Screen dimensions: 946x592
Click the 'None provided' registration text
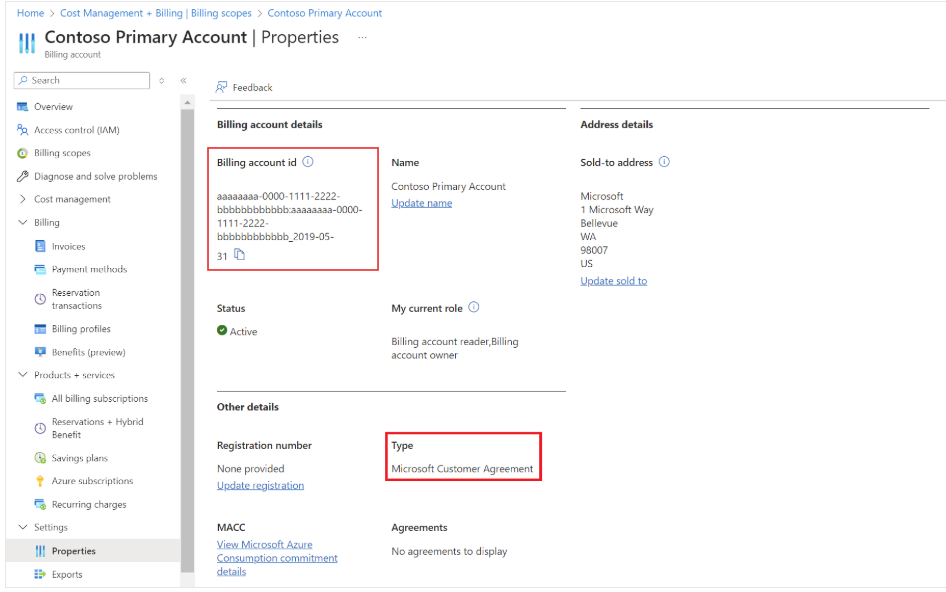(250, 468)
